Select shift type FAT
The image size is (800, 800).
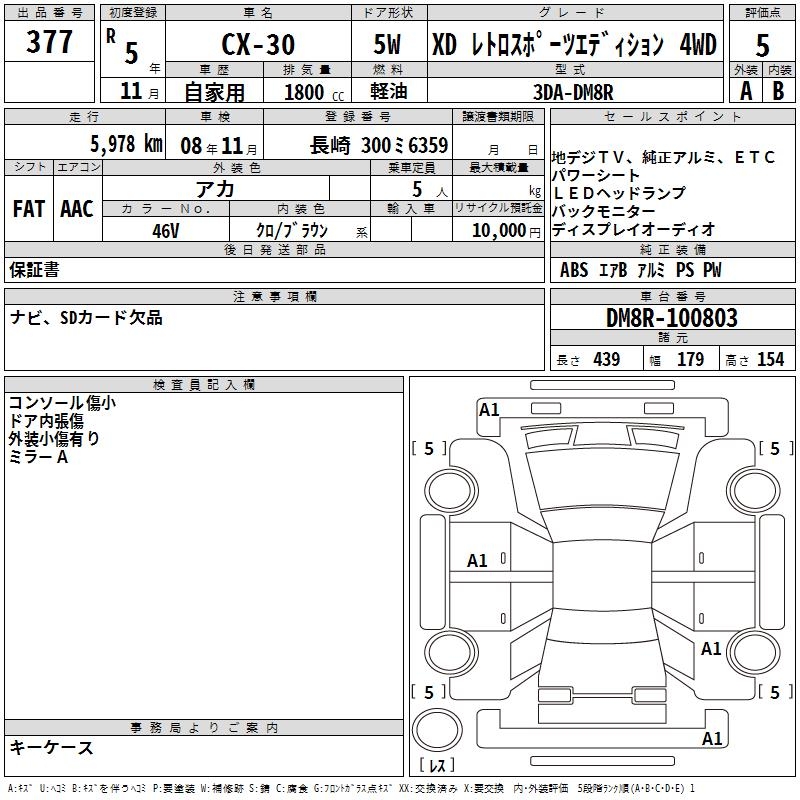tap(29, 209)
